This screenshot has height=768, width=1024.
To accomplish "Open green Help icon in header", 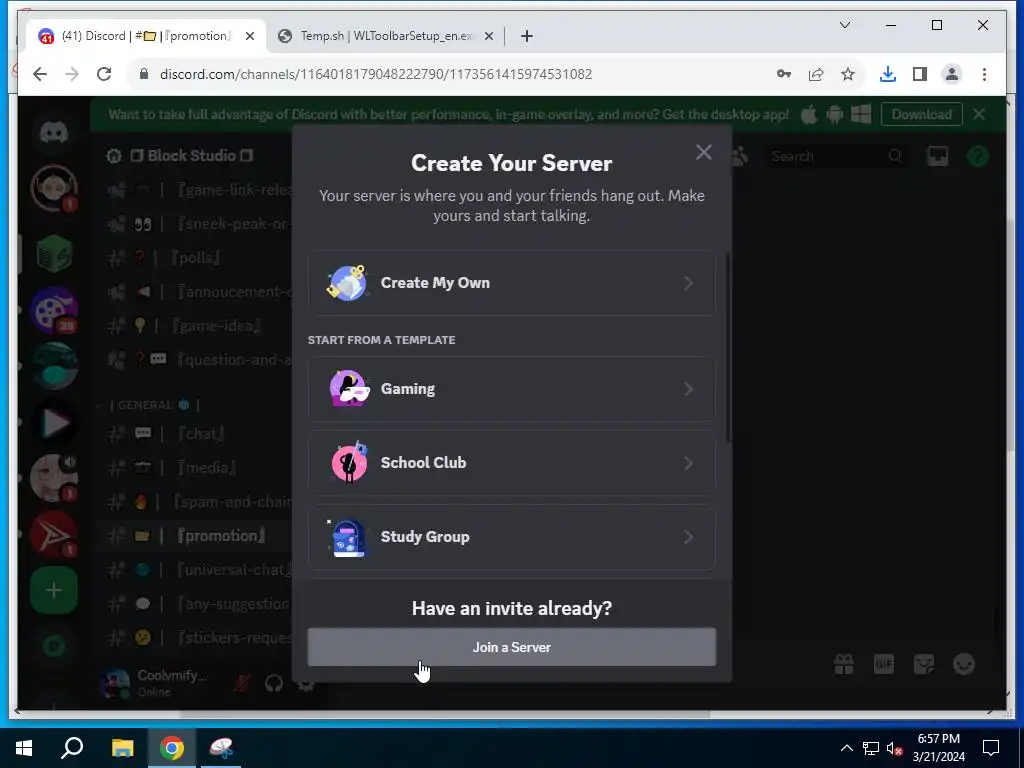I will [x=978, y=156].
